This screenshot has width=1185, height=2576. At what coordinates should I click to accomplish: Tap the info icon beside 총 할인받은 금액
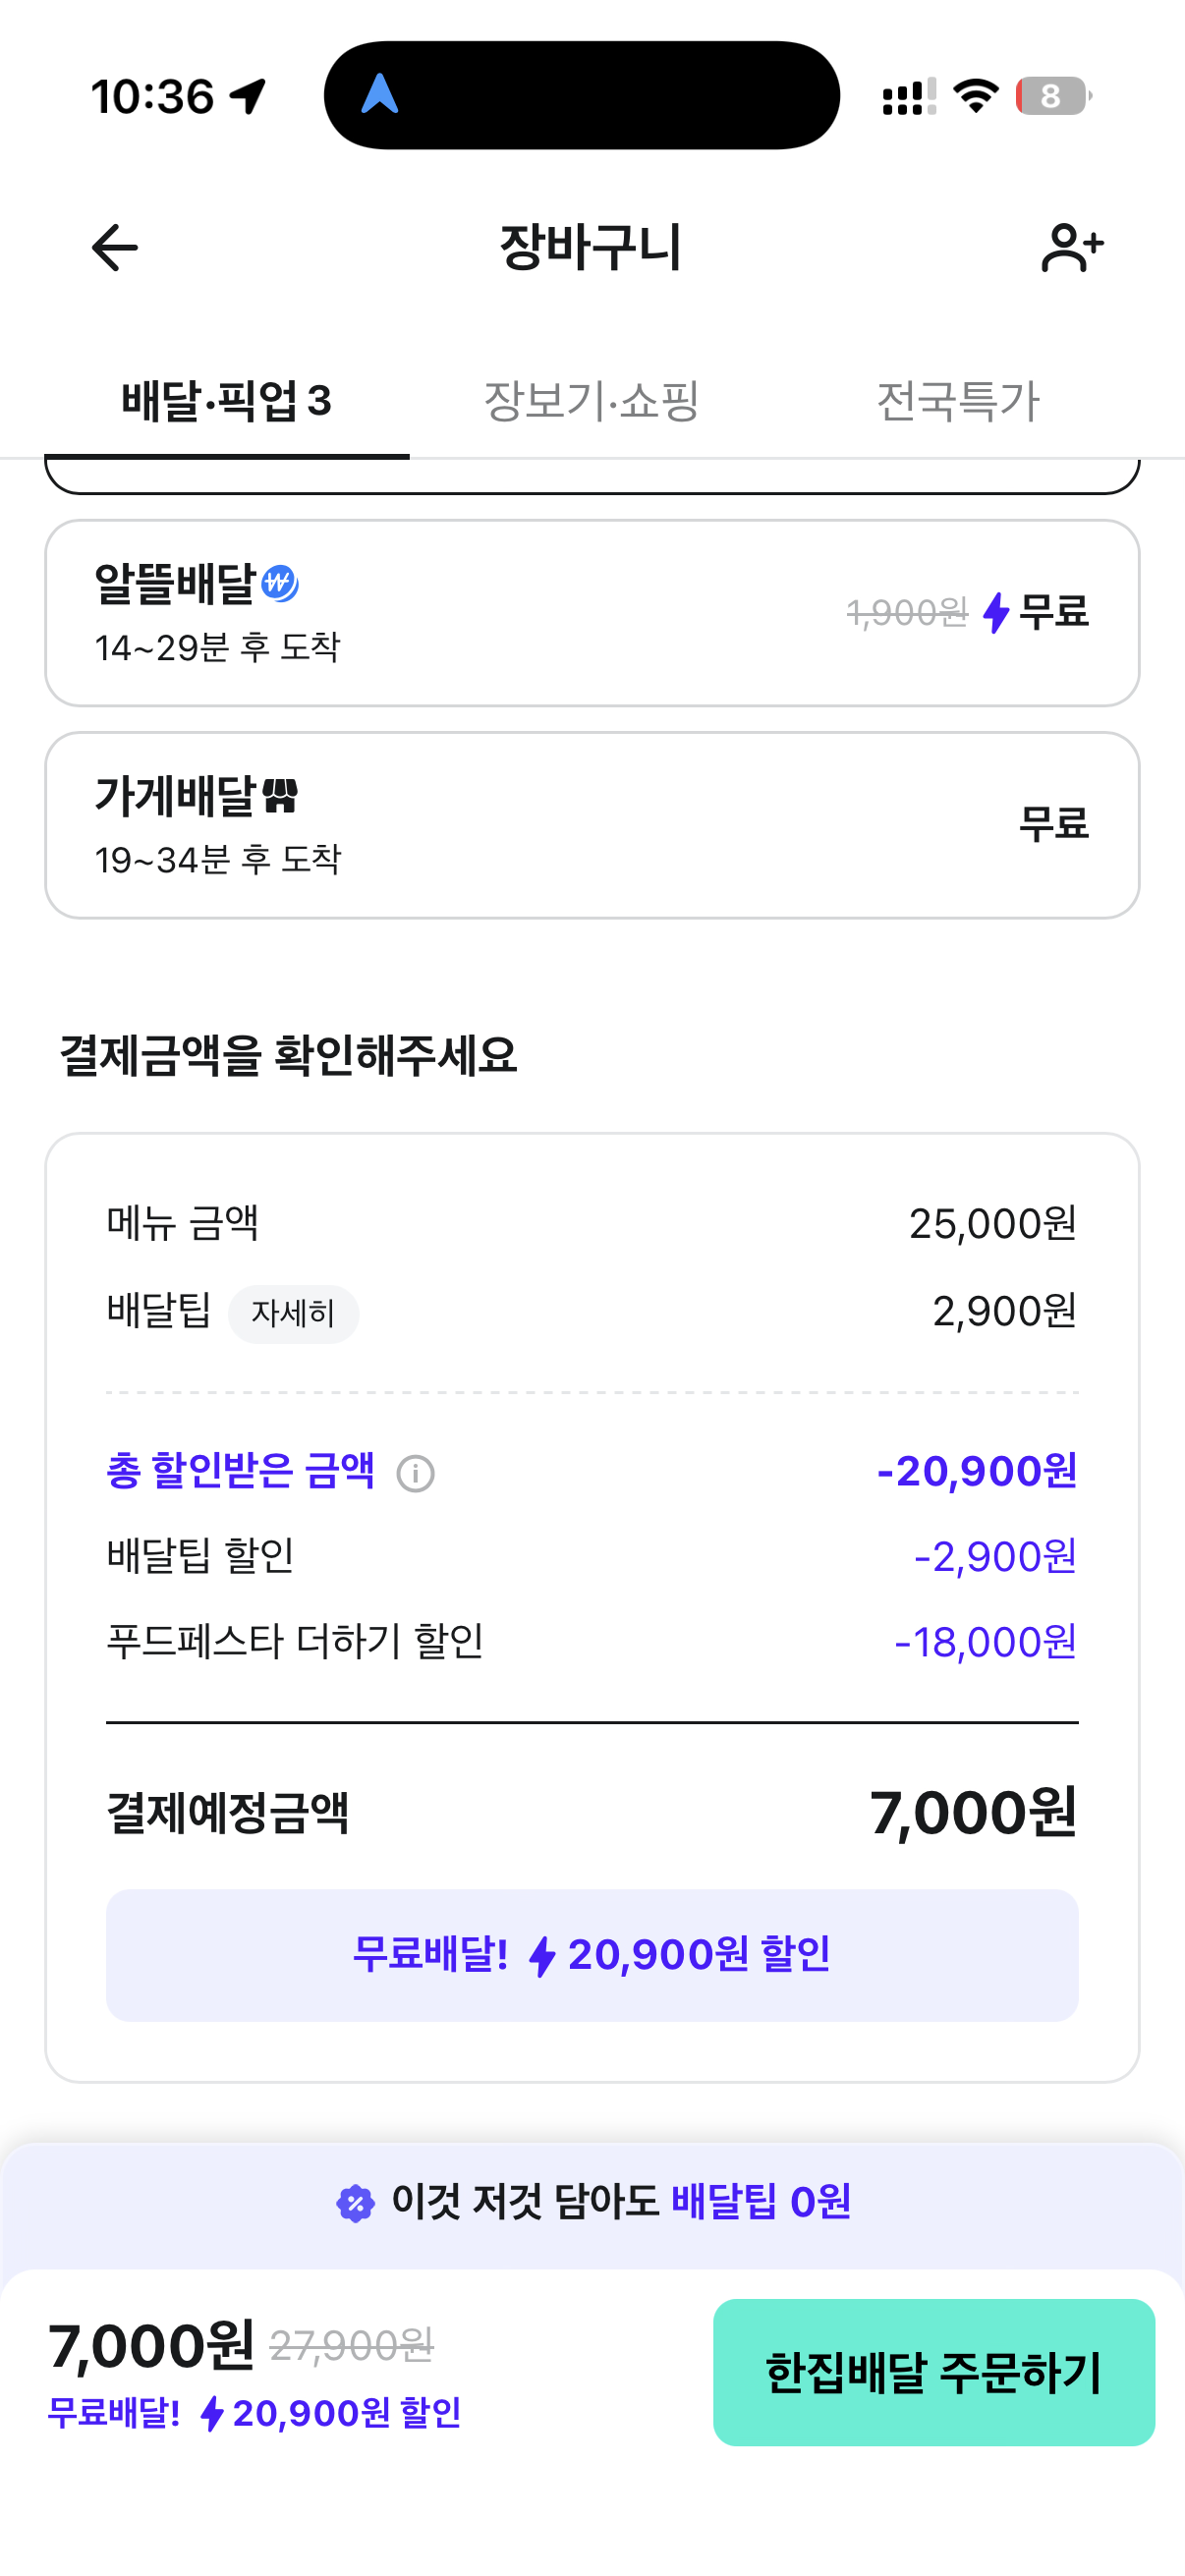pyautogui.click(x=415, y=1473)
